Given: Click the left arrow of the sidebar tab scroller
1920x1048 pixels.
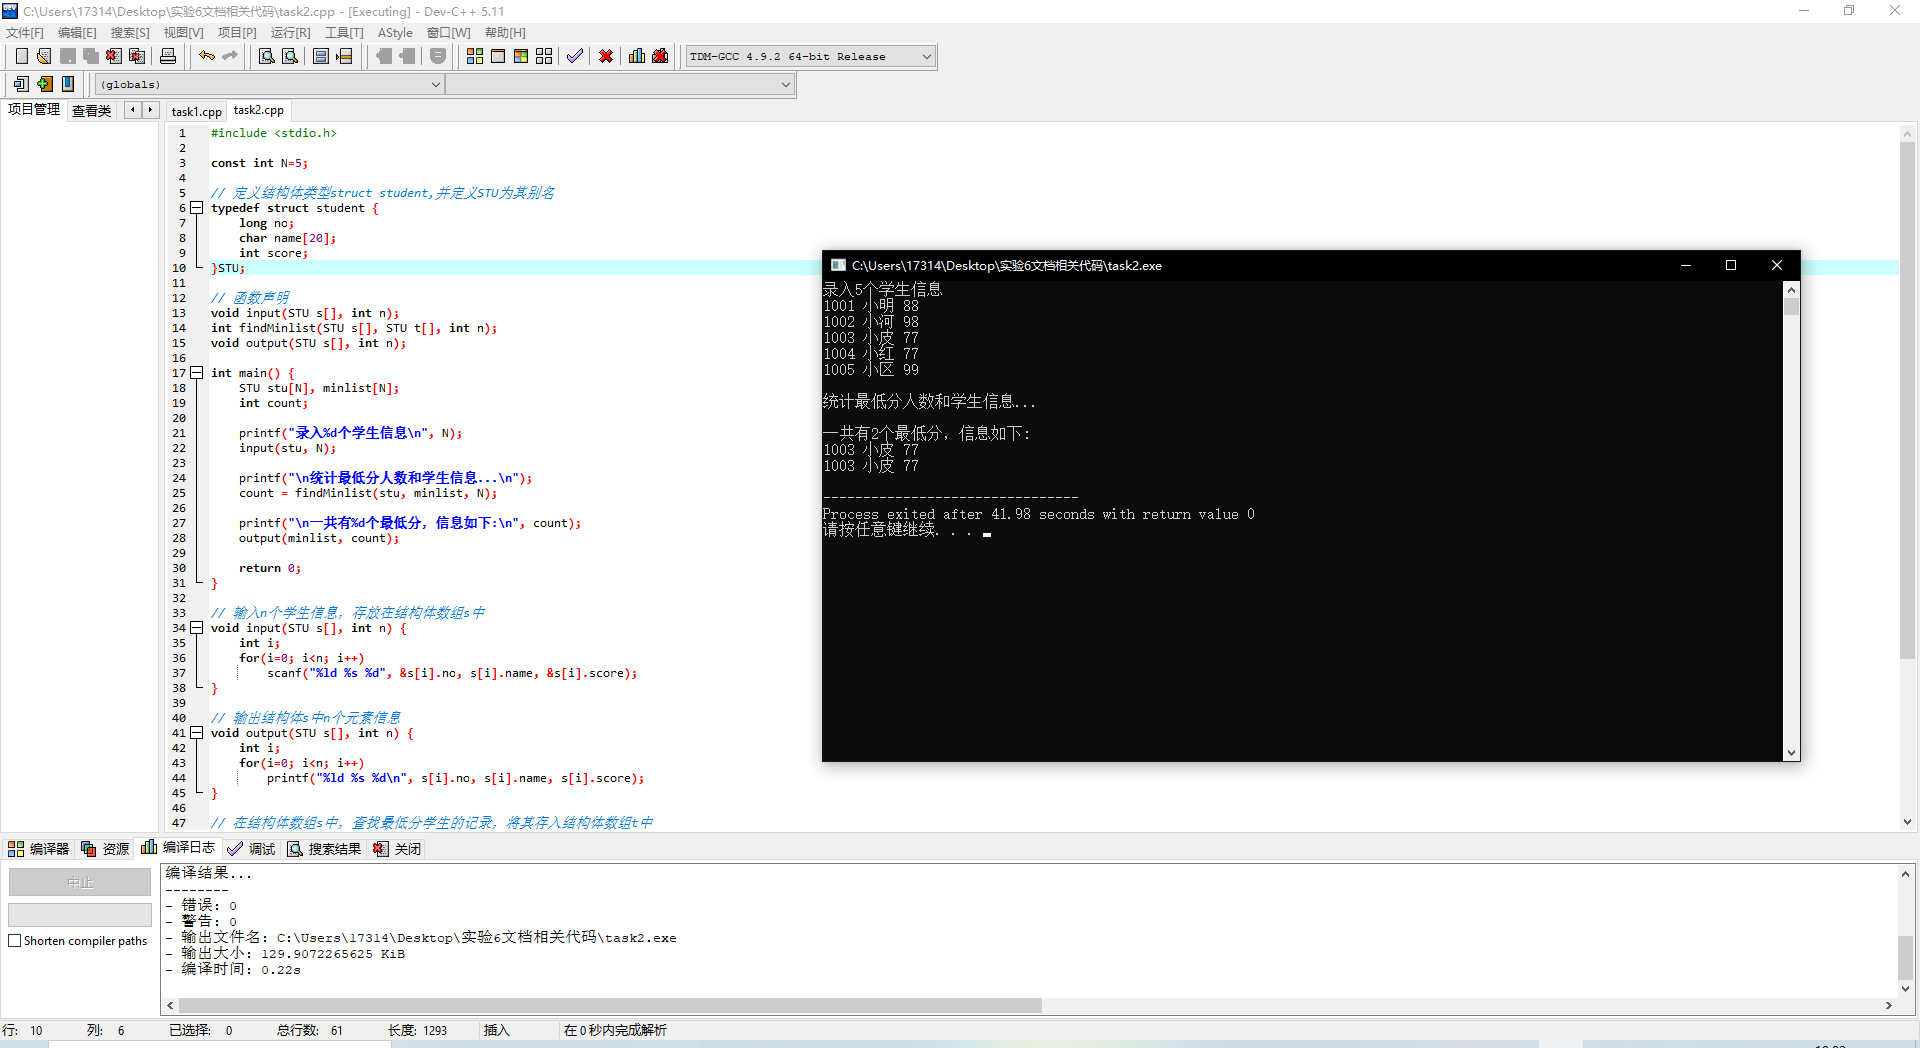Looking at the screenshot, I should click(132, 110).
